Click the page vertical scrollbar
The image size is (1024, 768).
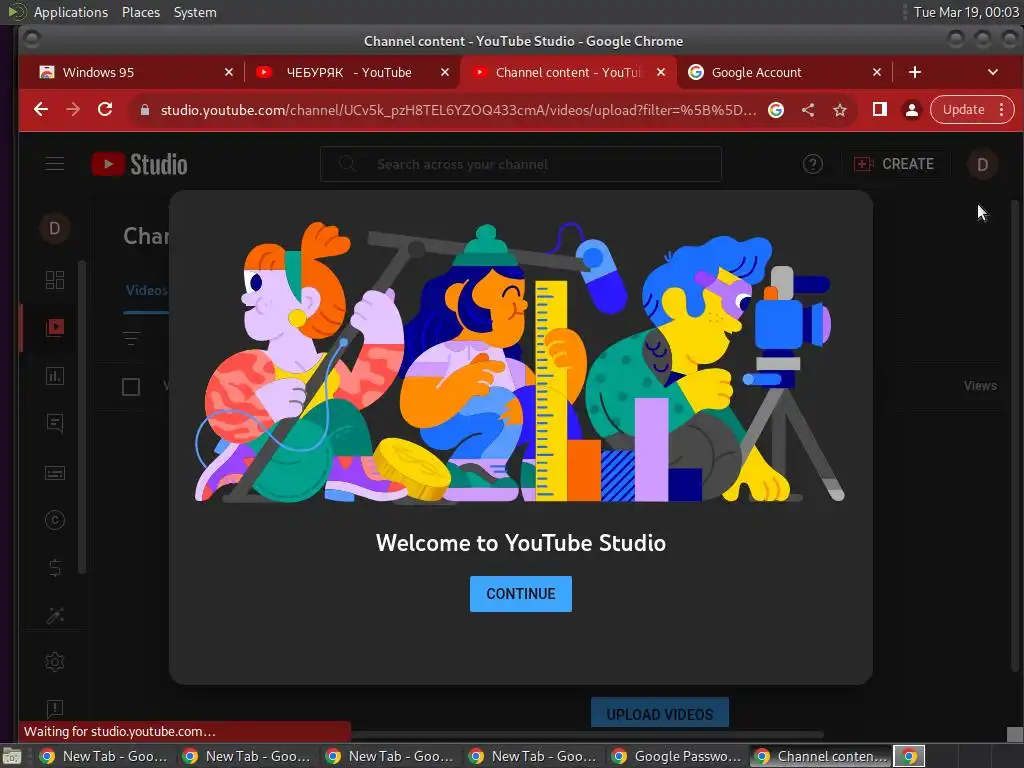pos(1014,438)
